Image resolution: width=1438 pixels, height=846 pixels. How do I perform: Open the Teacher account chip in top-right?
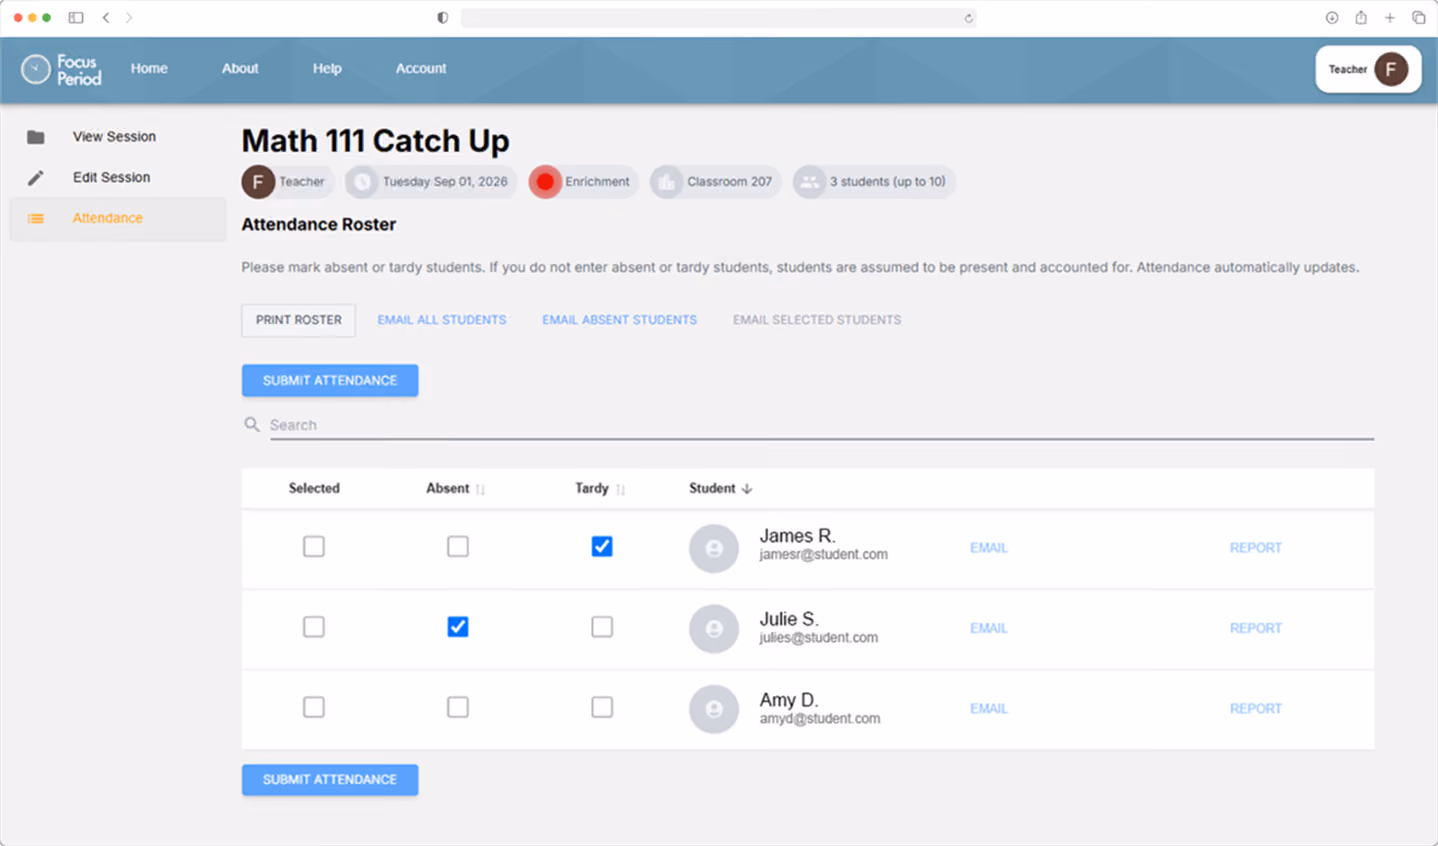click(1368, 69)
